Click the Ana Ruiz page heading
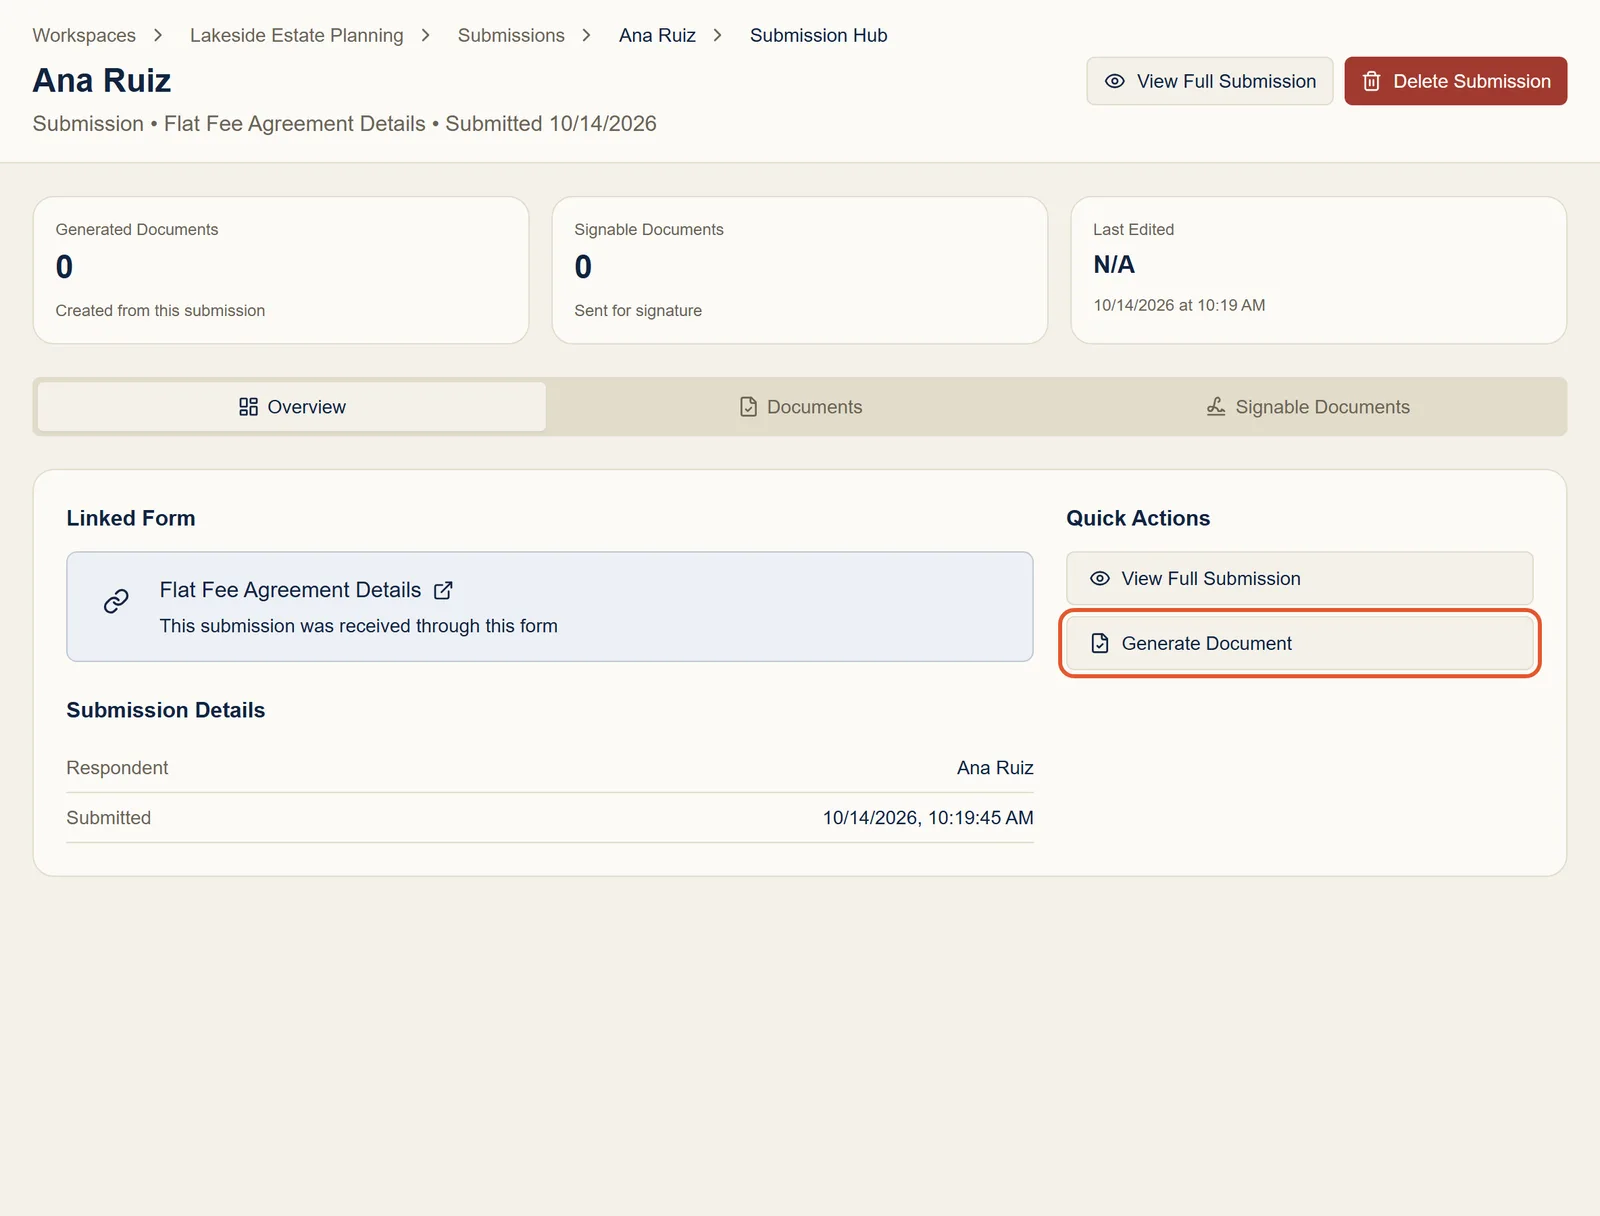The width and height of the screenshot is (1600, 1216). tap(102, 80)
